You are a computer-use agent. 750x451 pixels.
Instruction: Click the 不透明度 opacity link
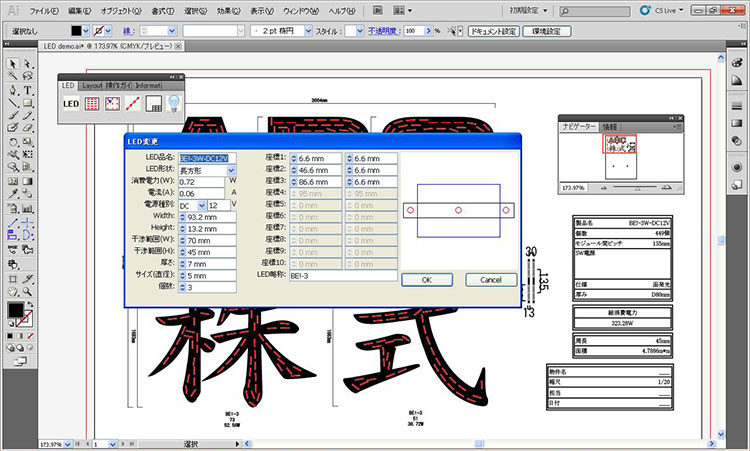(382, 31)
